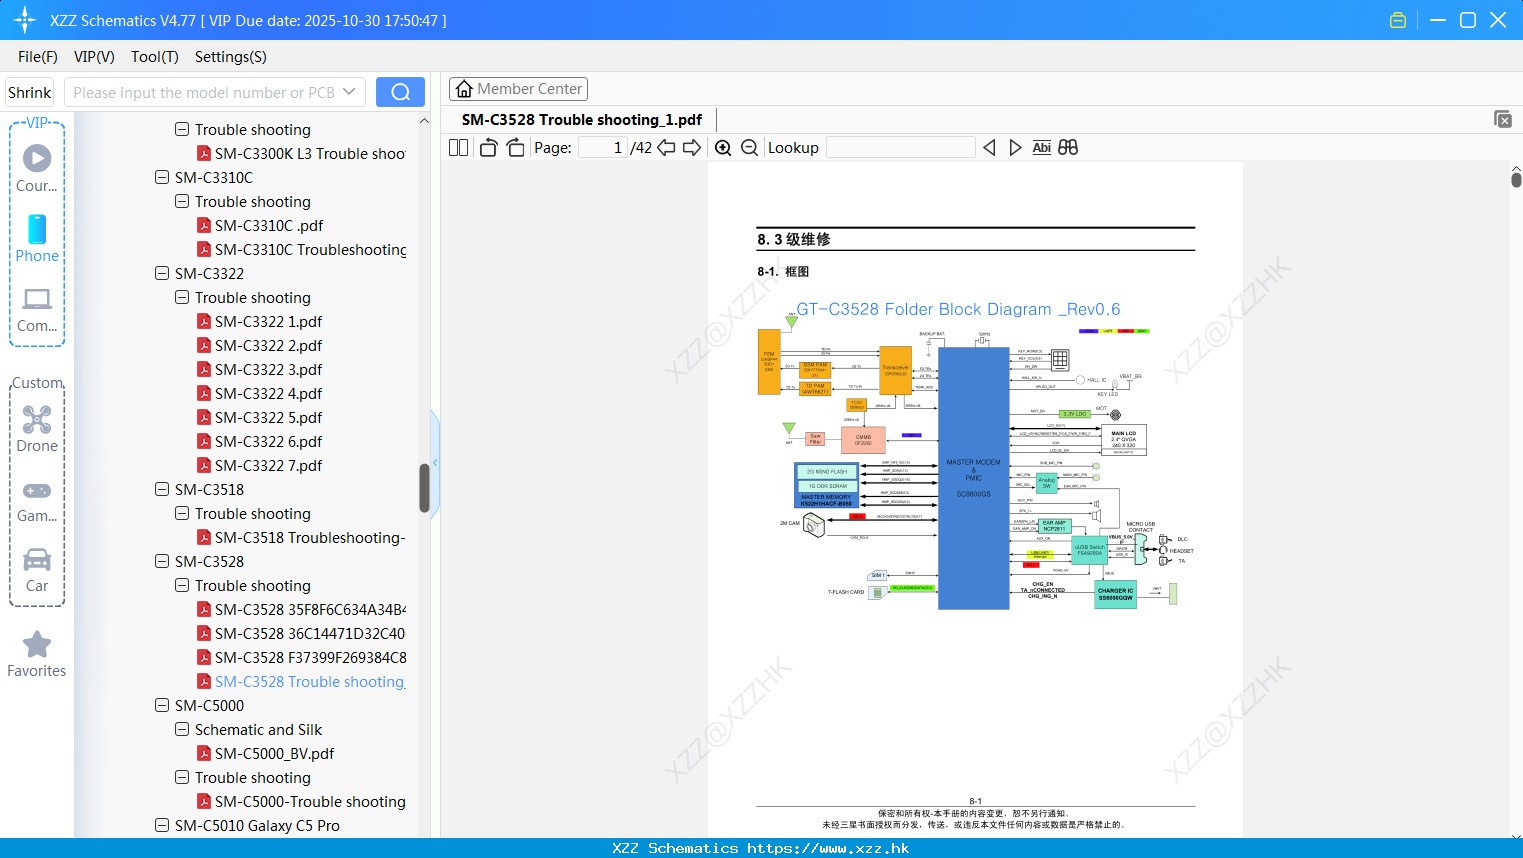Find next lookup match
1523x858 pixels.
[x=1015, y=147]
